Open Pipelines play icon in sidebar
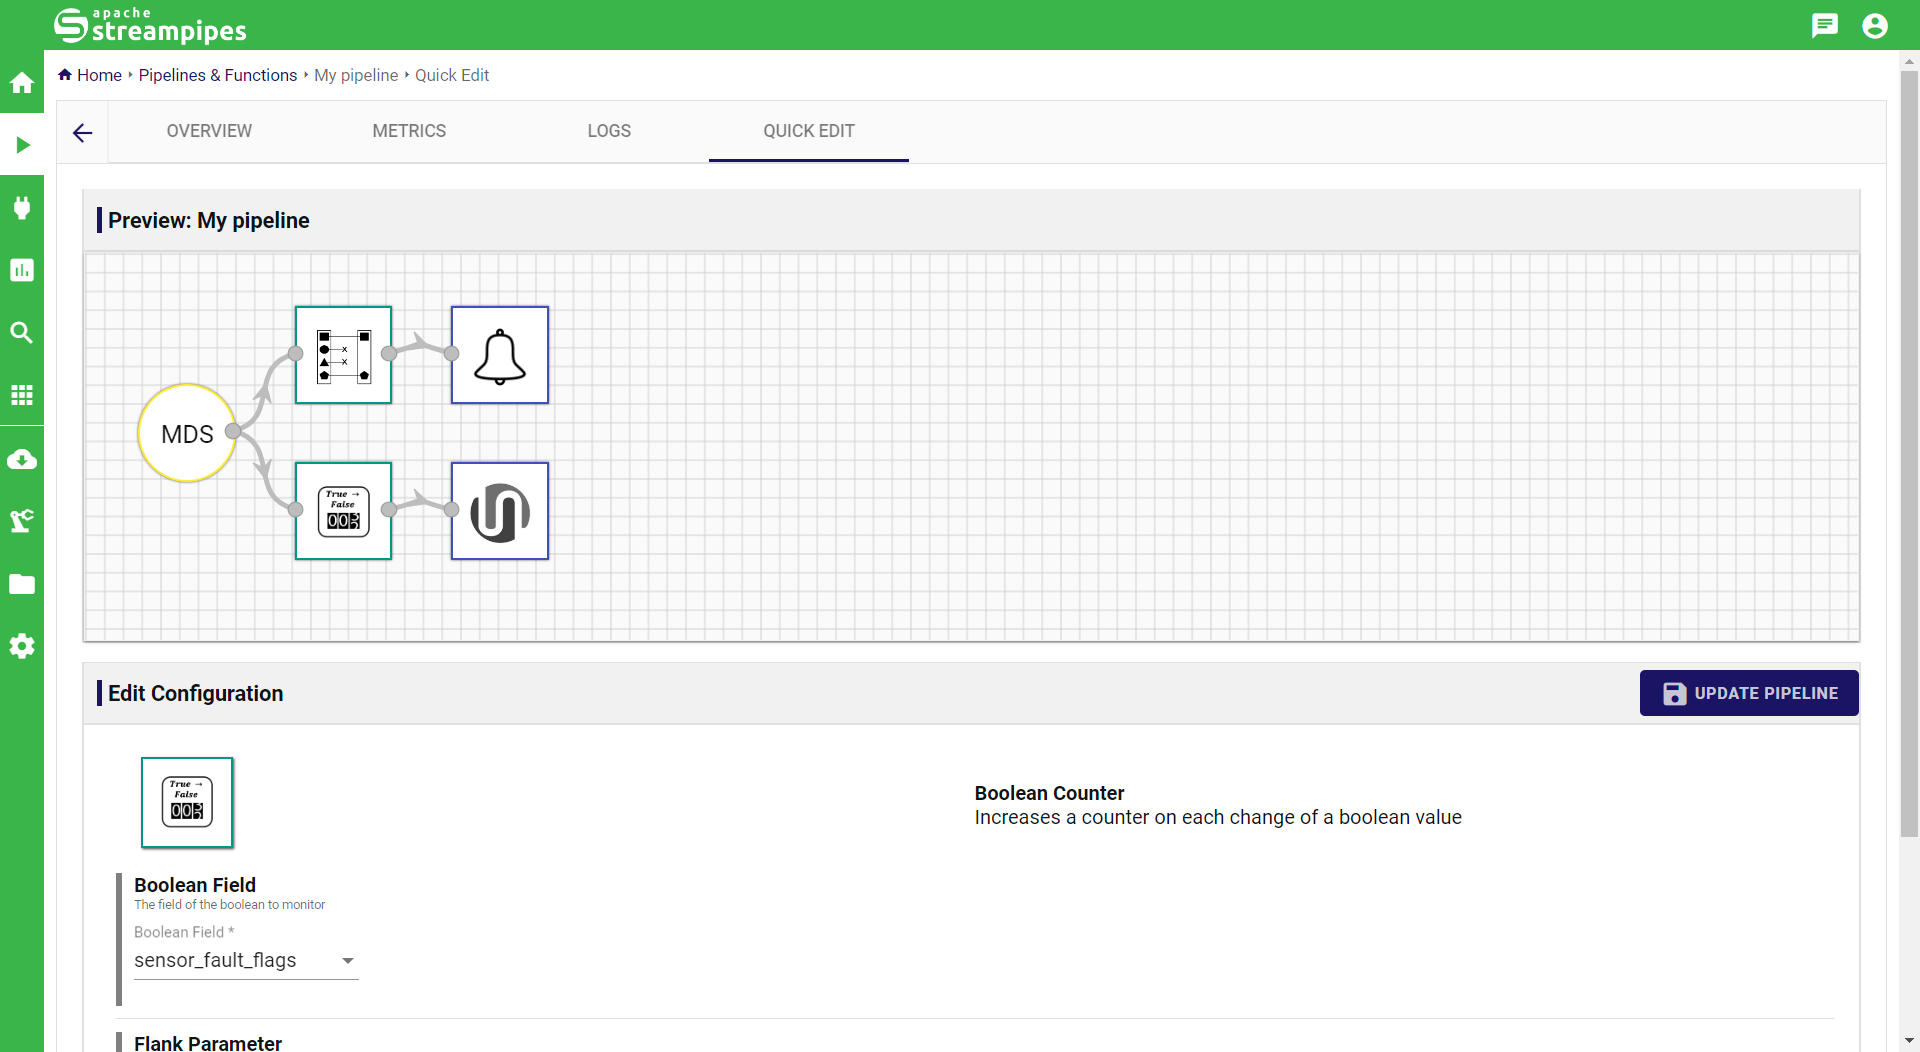 point(22,145)
